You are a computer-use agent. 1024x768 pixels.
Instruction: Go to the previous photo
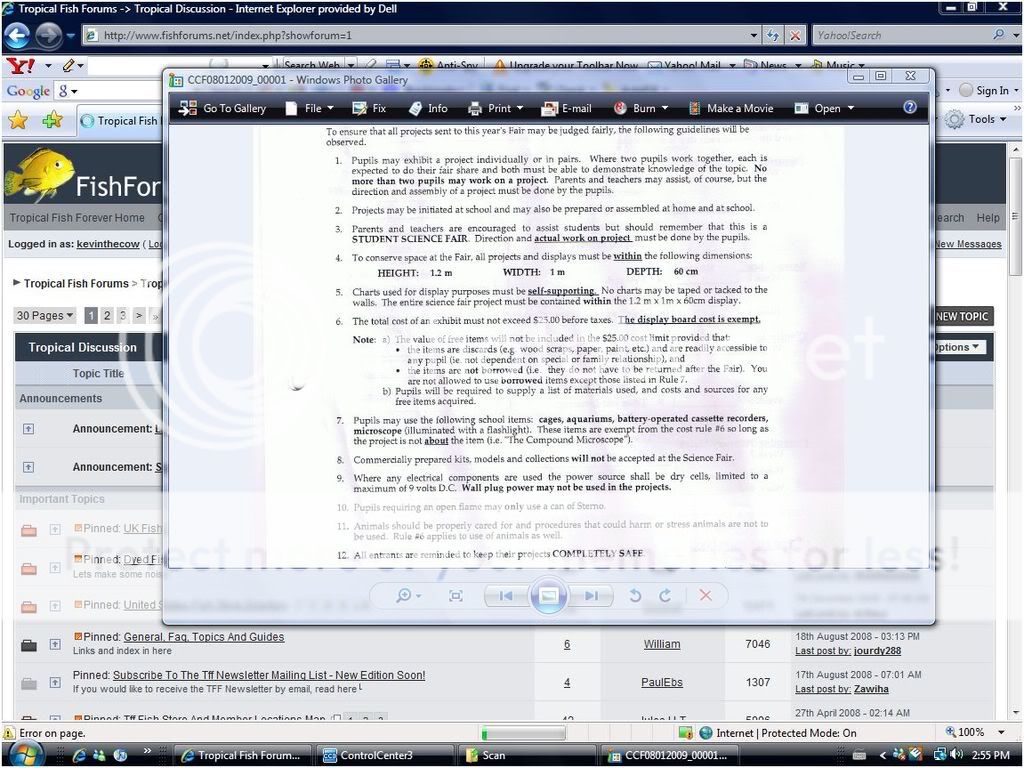(x=505, y=596)
